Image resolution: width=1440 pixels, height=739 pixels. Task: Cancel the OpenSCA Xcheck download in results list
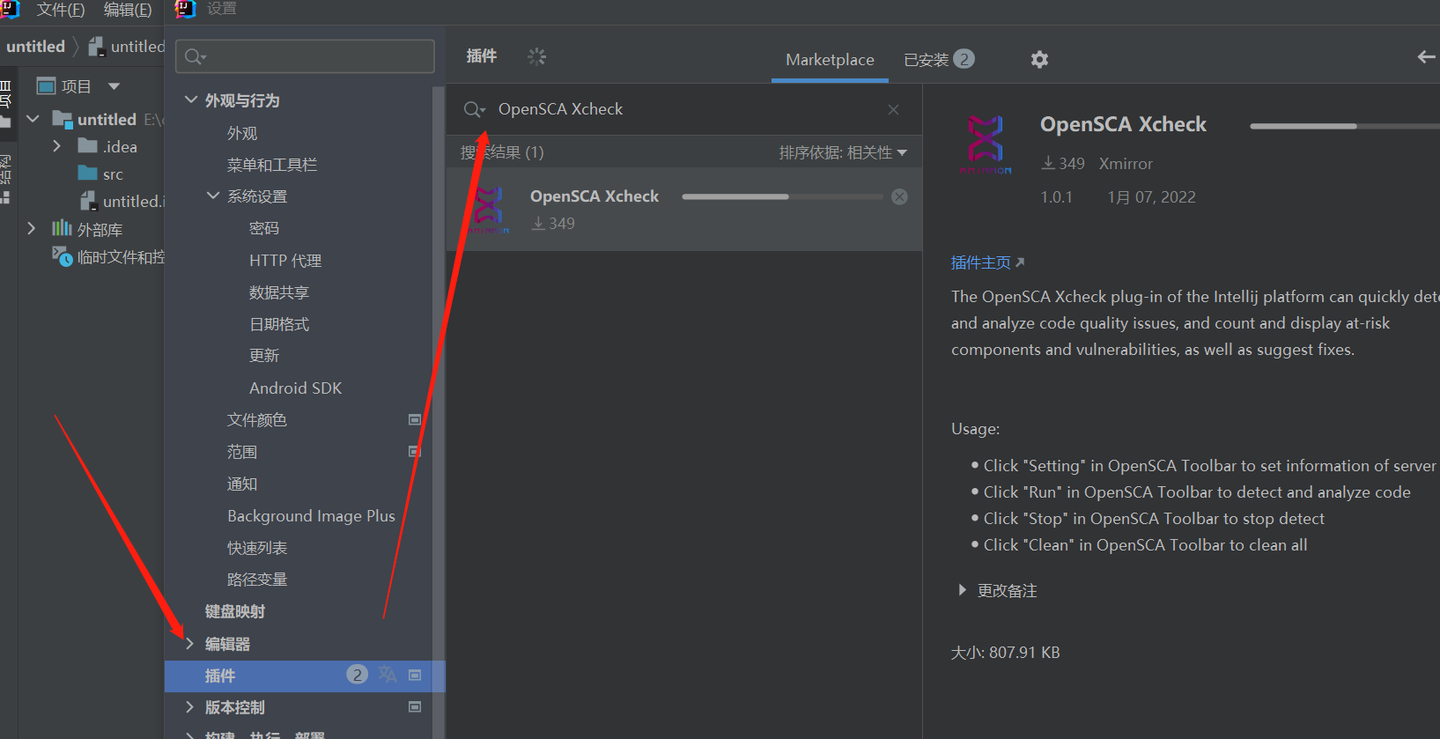point(899,197)
